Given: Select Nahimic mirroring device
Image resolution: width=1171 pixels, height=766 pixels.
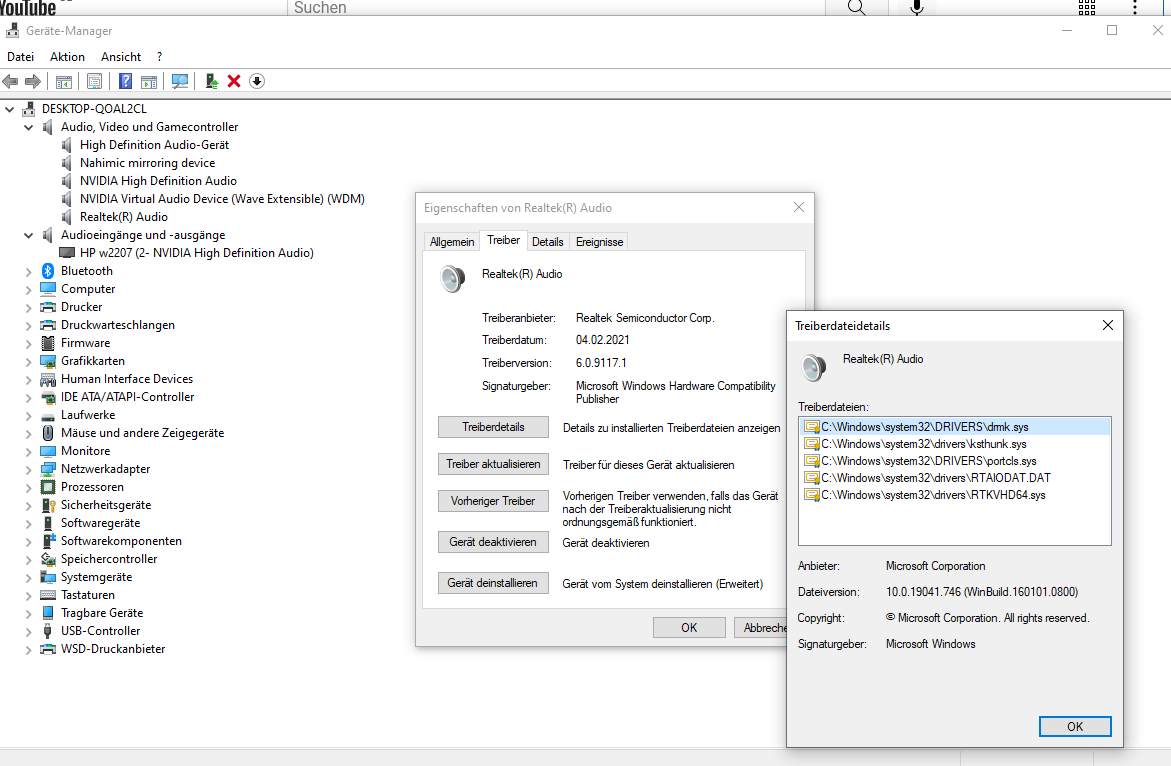Looking at the screenshot, I should [147, 163].
